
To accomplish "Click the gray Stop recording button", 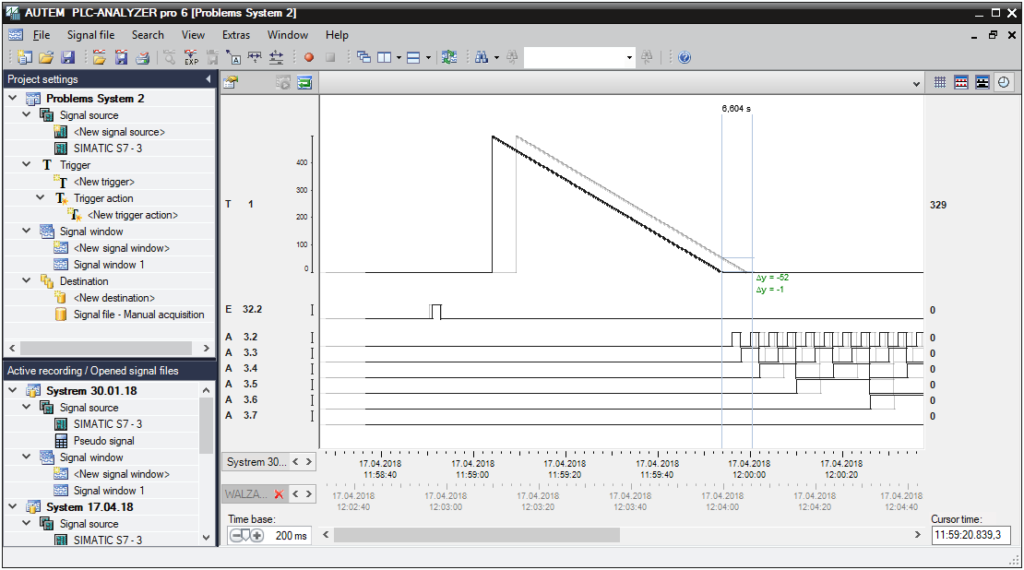I will pos(330,57).
